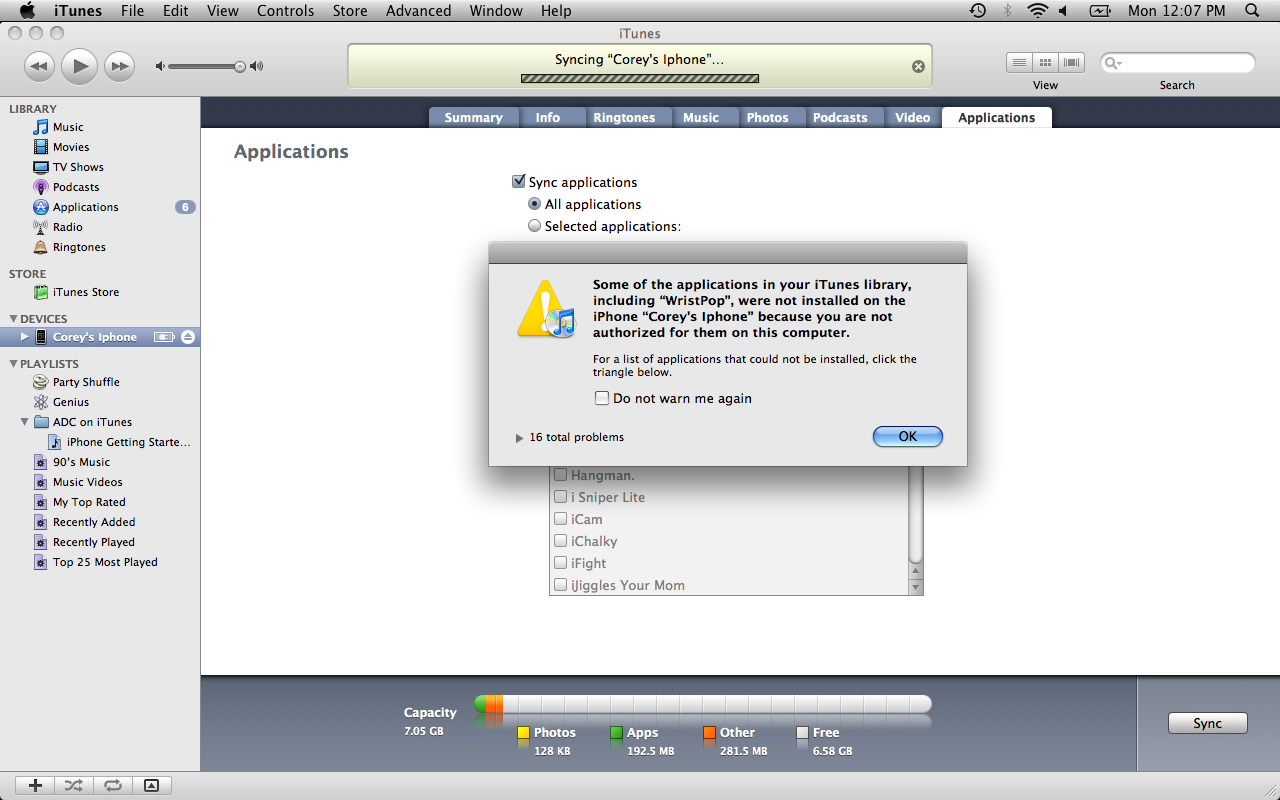Switch to Photos tab
The height and width of the screenshot is (800, 1280).
768,118
